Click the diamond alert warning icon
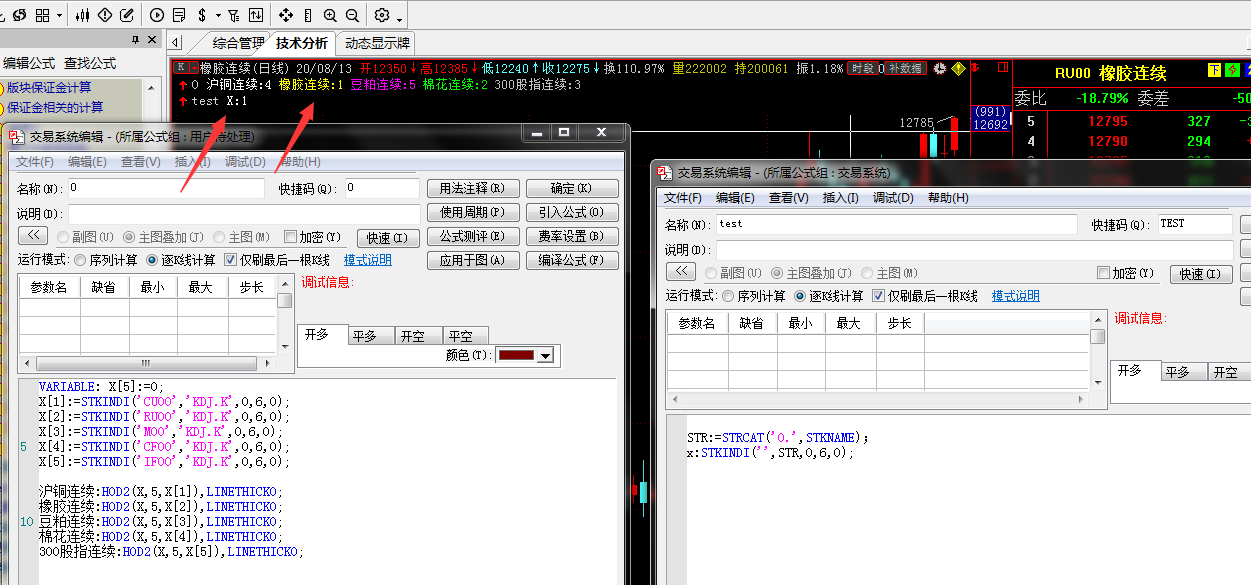This screenshot has width=1251, height=585. 104,15
